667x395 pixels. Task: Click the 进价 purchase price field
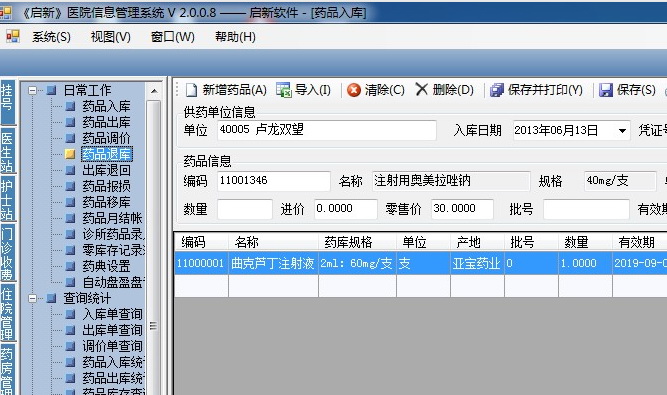click(x=345, y=209)
